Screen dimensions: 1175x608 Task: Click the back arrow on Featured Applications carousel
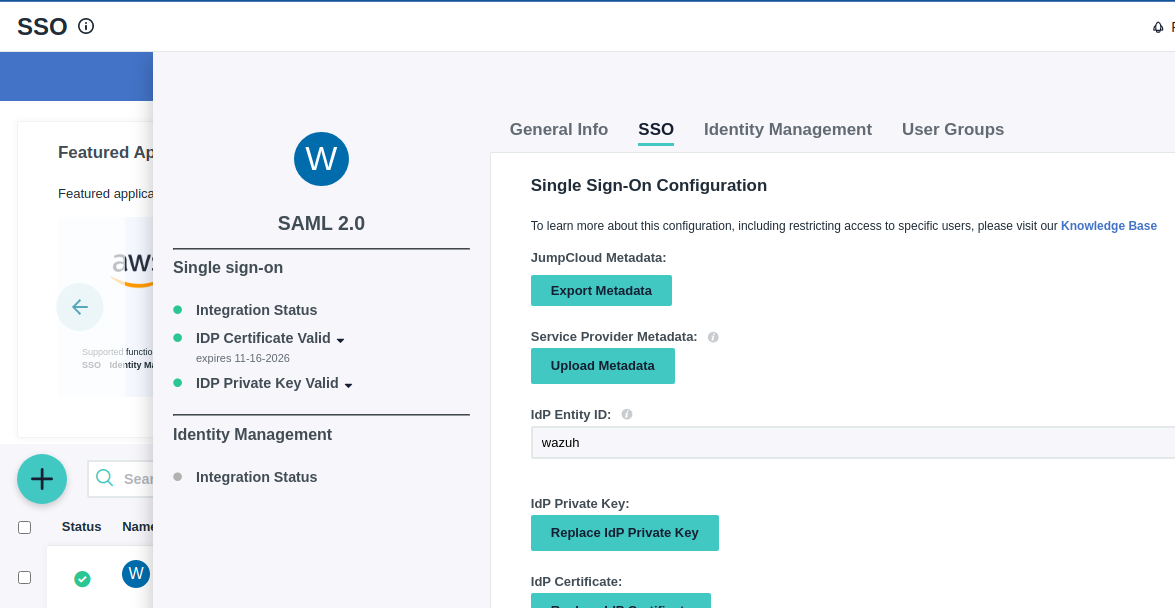[79, 307]
